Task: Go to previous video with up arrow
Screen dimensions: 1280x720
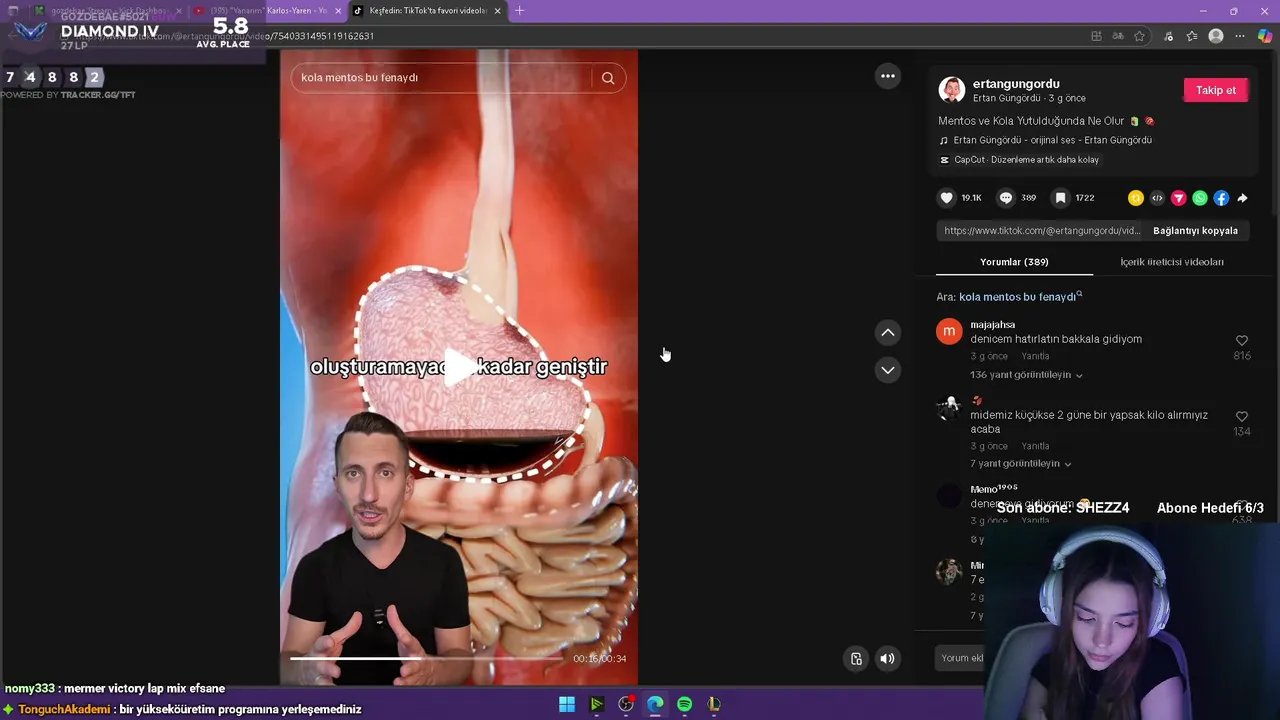Action: pyautogui.click(x=887, y=332)
